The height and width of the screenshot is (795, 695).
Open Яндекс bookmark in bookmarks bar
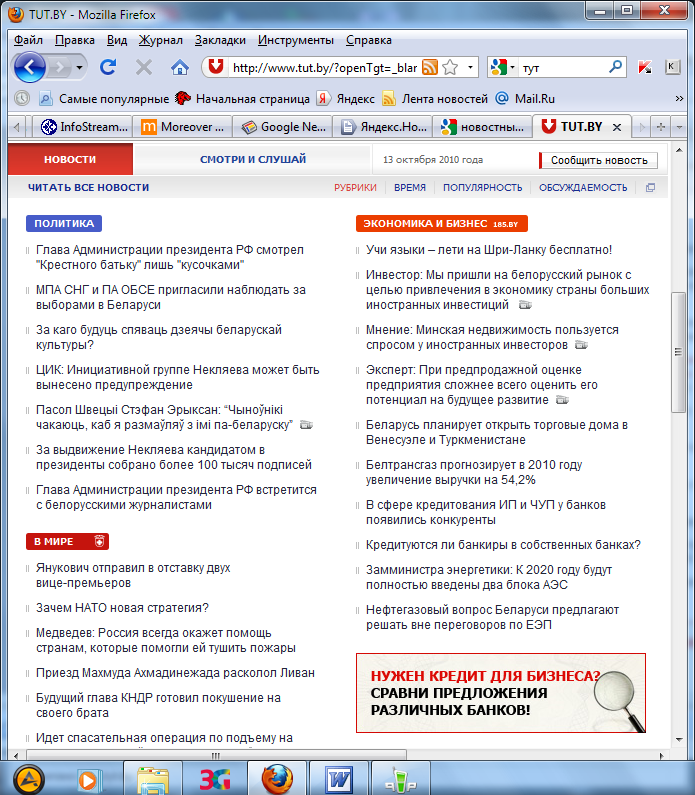click(346, 98)
